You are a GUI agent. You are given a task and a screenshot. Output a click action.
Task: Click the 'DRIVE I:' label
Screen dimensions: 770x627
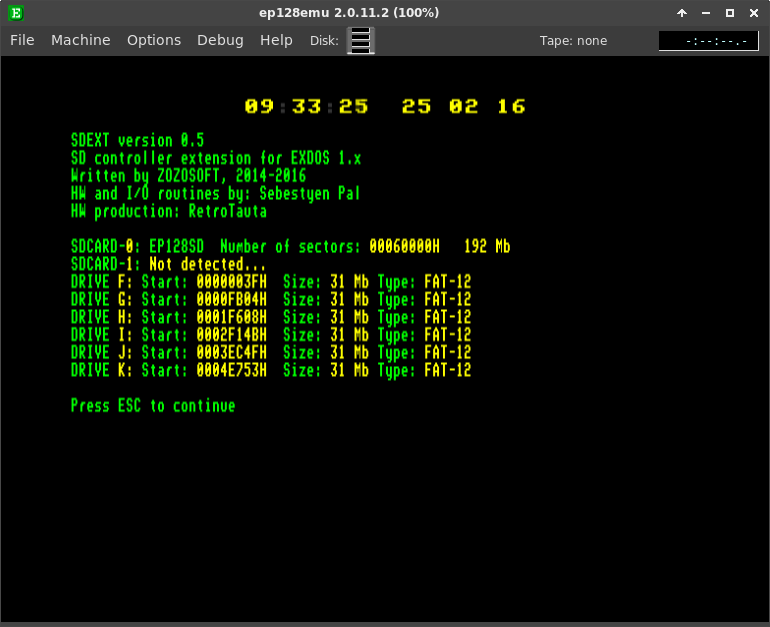pyautogui.click(x=102, y=335)
